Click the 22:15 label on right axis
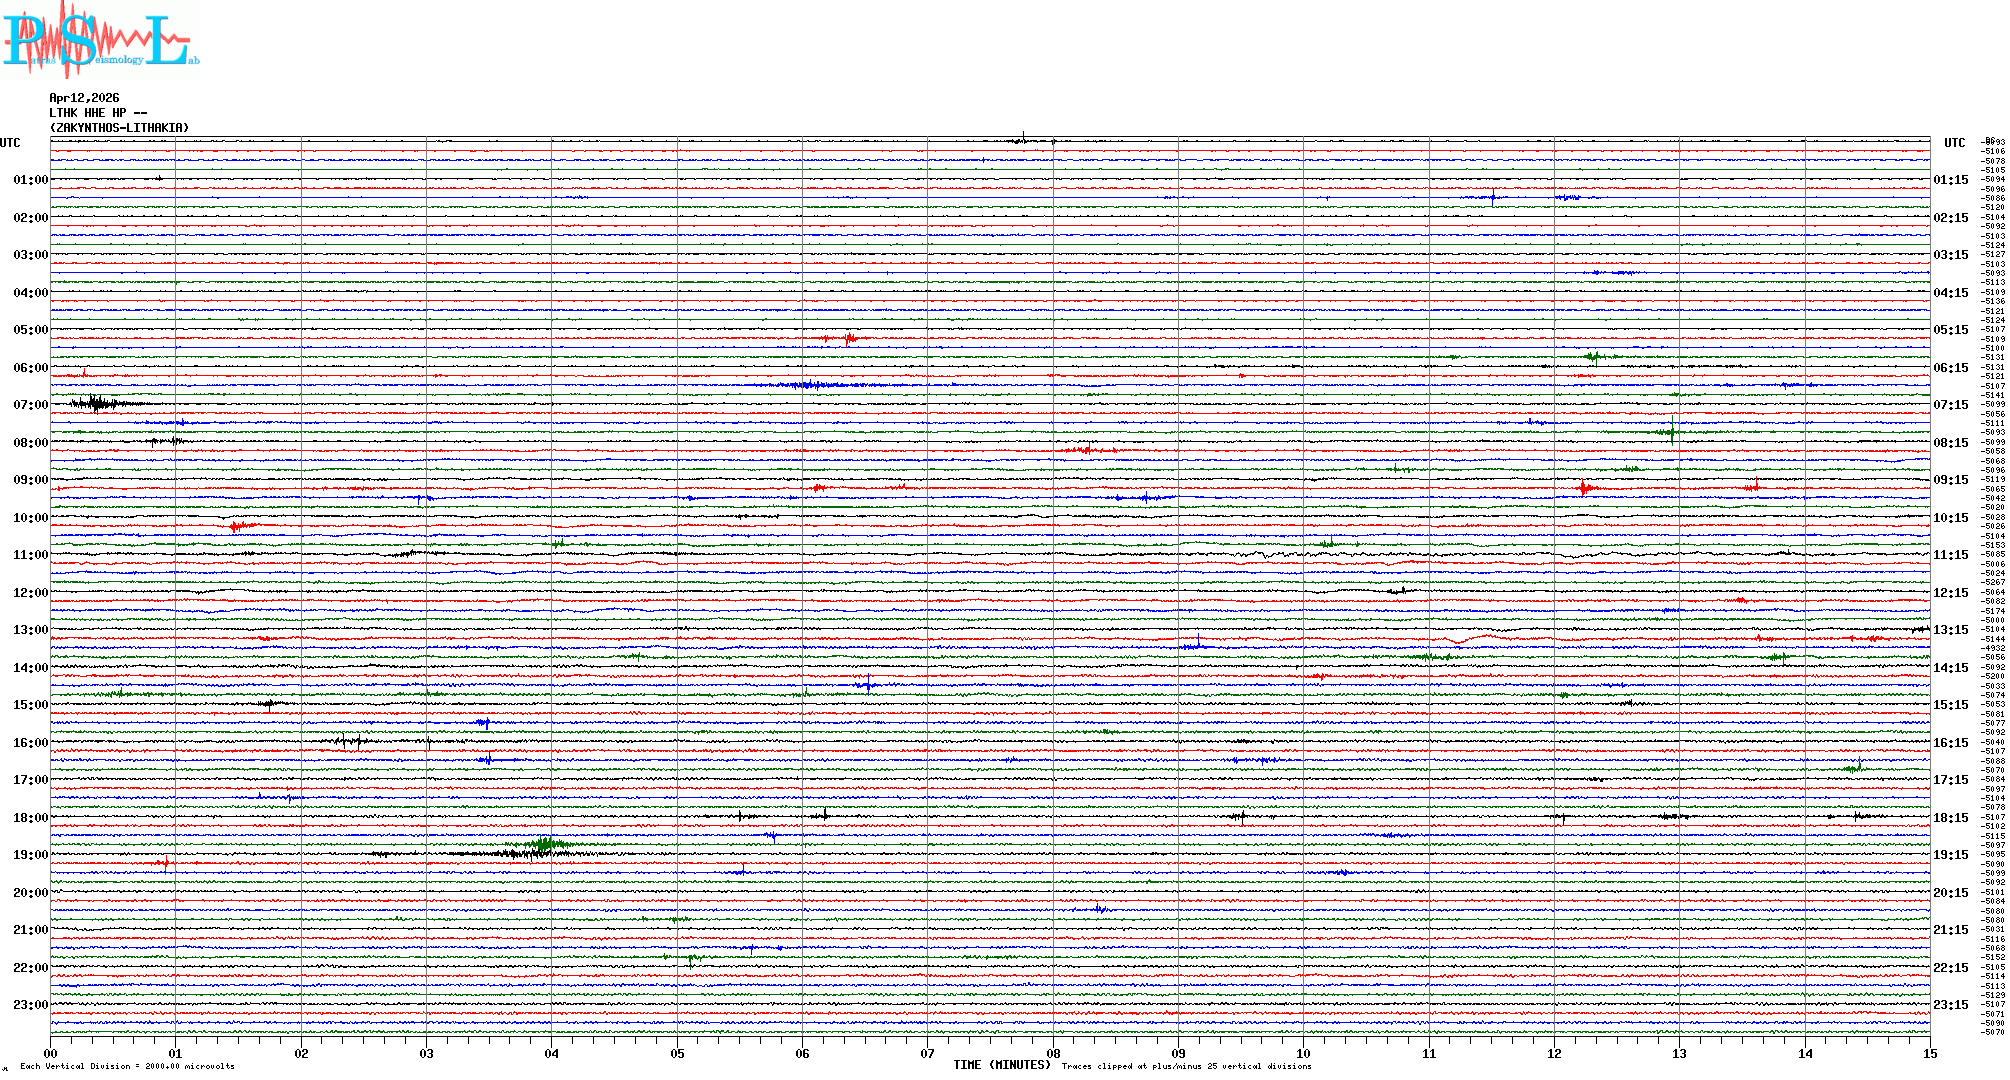The height and width of the screenshot is (1080, 2010). [1950, 968]
